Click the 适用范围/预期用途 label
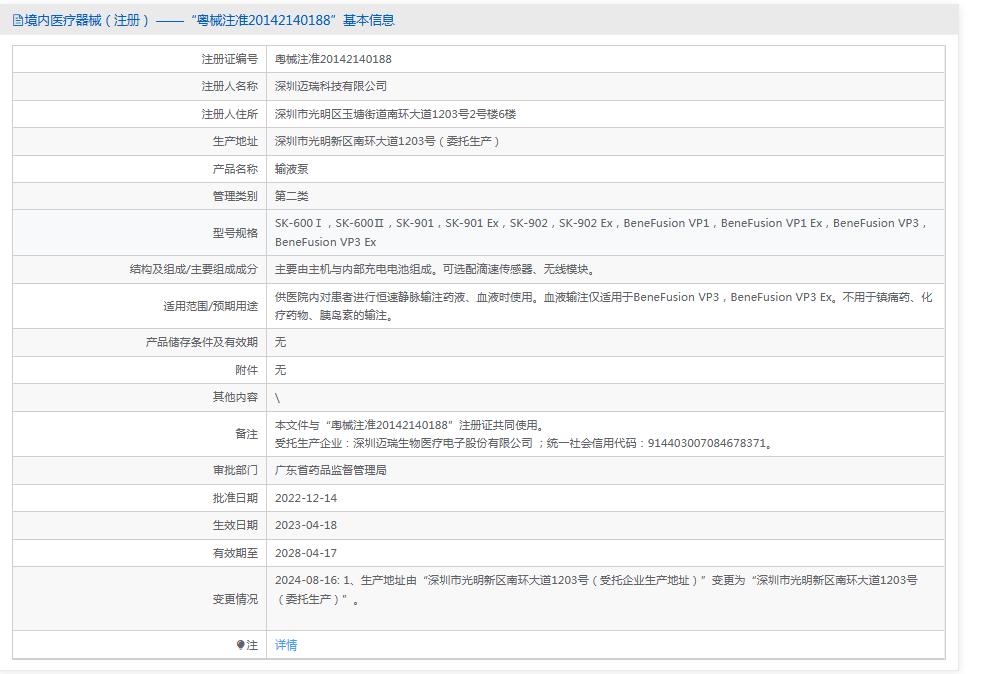Screen dimensions: 982x674 click(210, 306)
